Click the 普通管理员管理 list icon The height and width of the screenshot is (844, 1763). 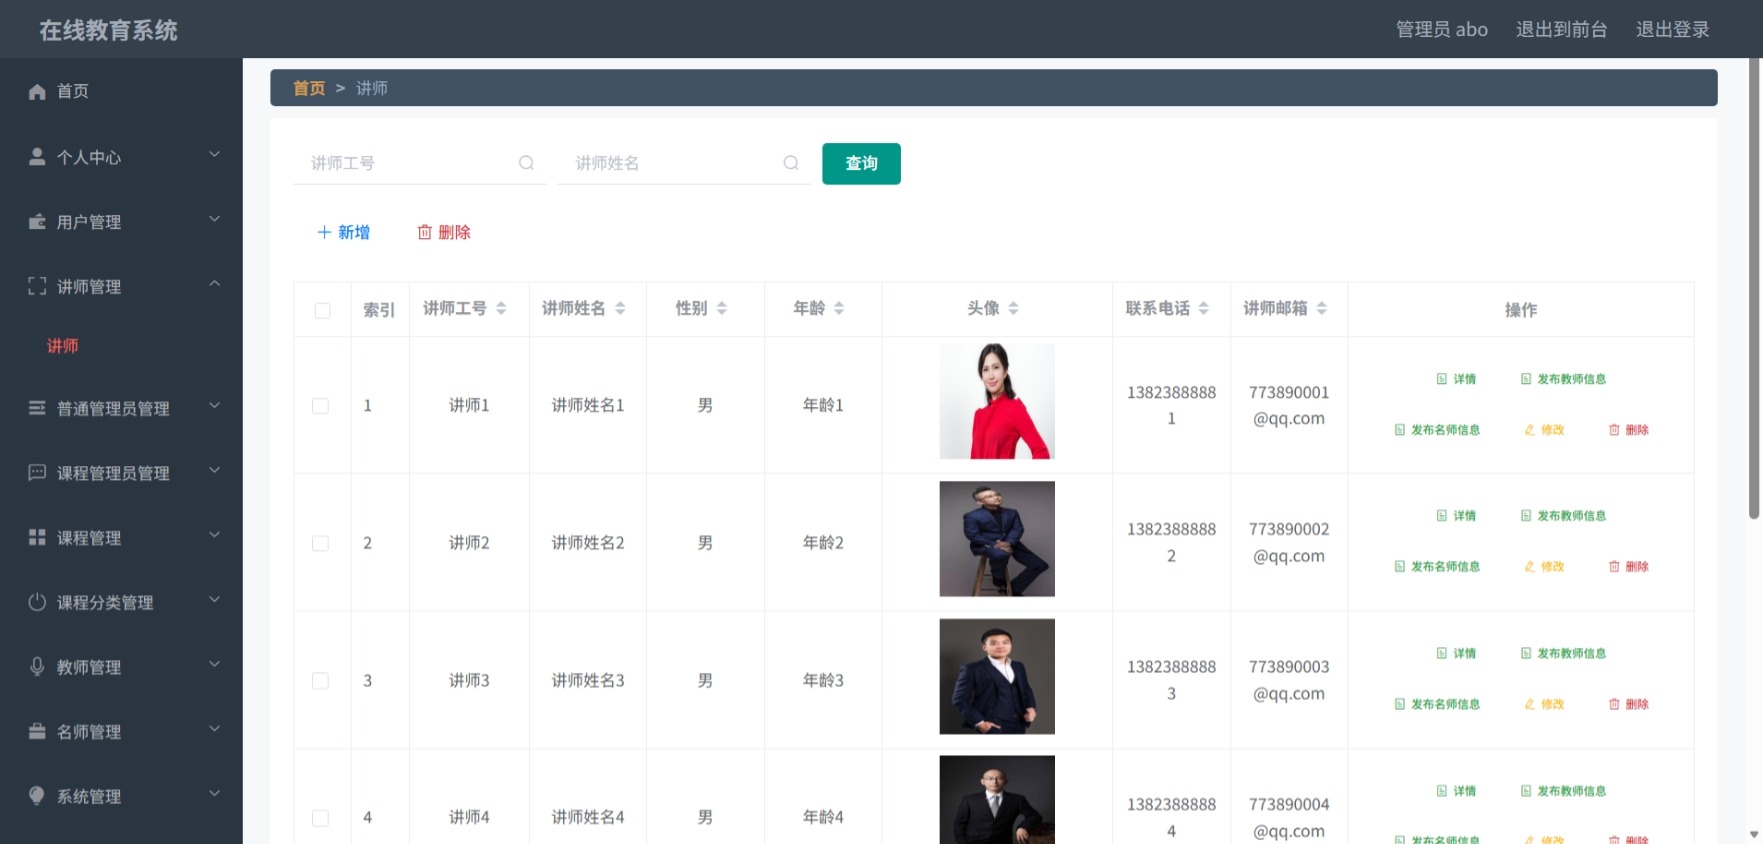[x=37, y=408]
